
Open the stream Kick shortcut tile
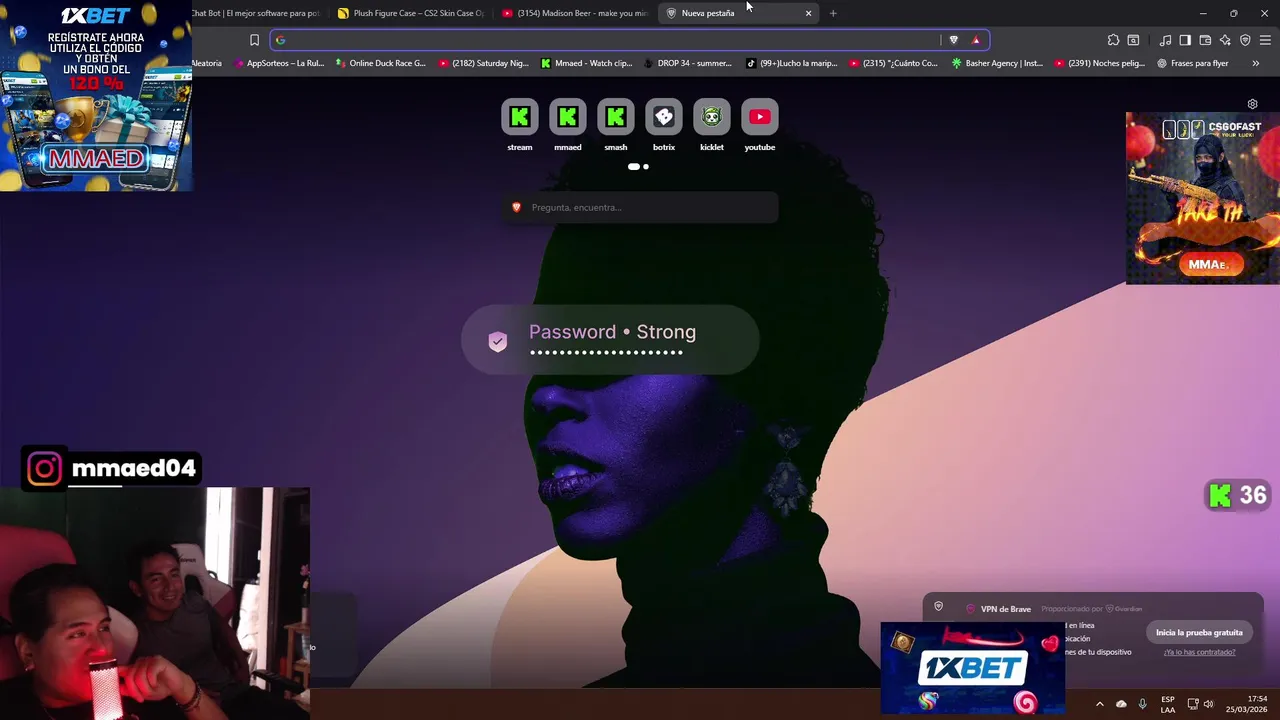coord(519,117)
